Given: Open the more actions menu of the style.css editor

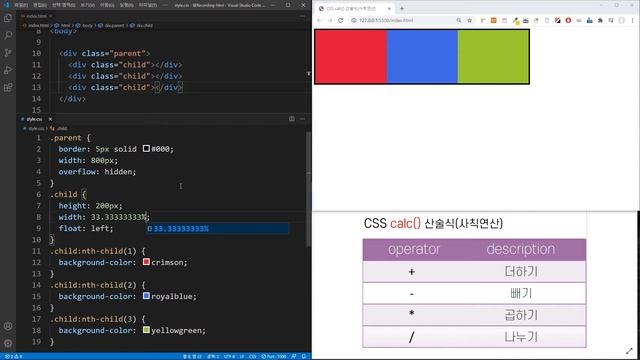Looking at the screenshot, I should coord(302,119).
